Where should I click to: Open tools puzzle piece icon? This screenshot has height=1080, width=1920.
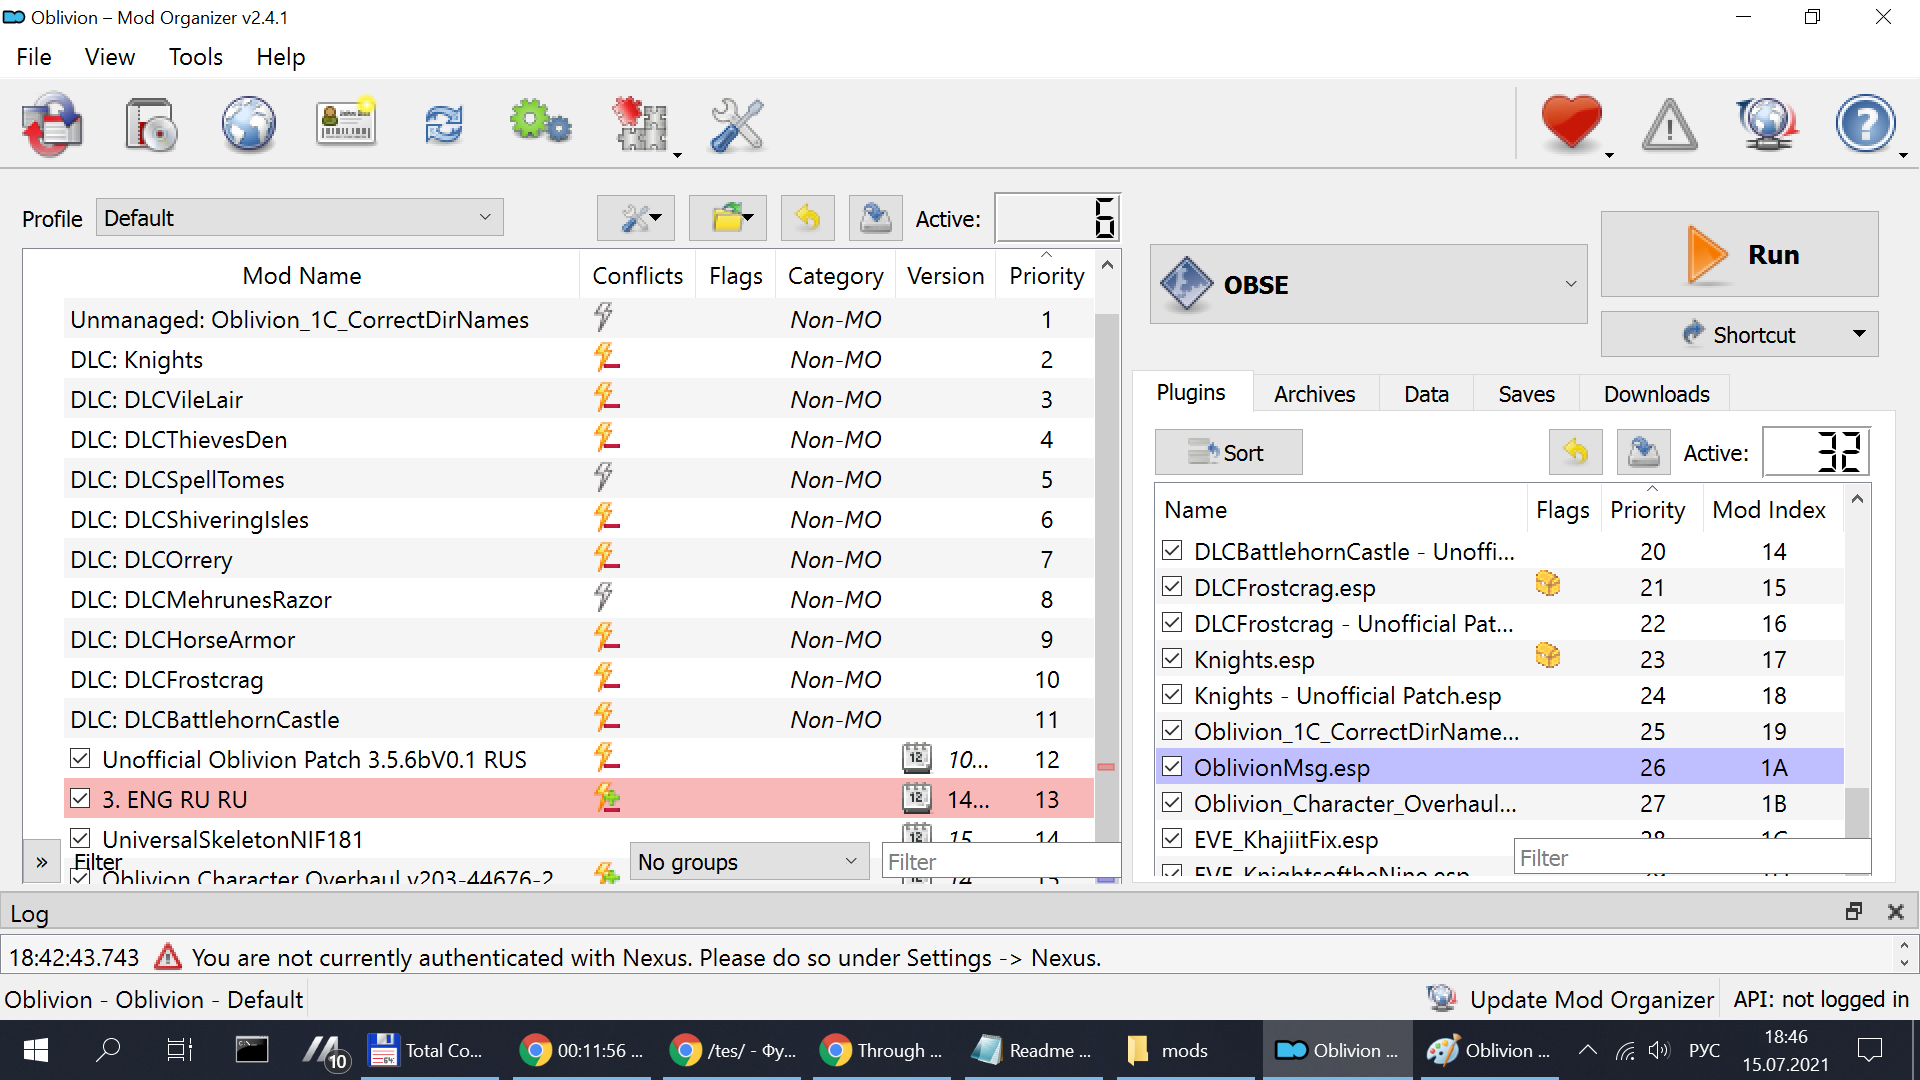coord(638,125)
